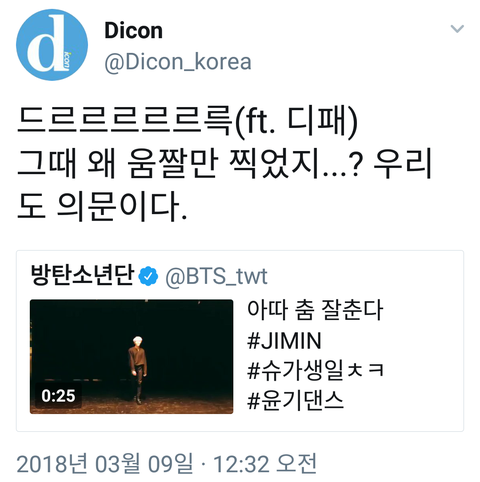The image size is (480, 482).
Task: Visit the @Dicon_korea handle
Action: pos(178,62)
